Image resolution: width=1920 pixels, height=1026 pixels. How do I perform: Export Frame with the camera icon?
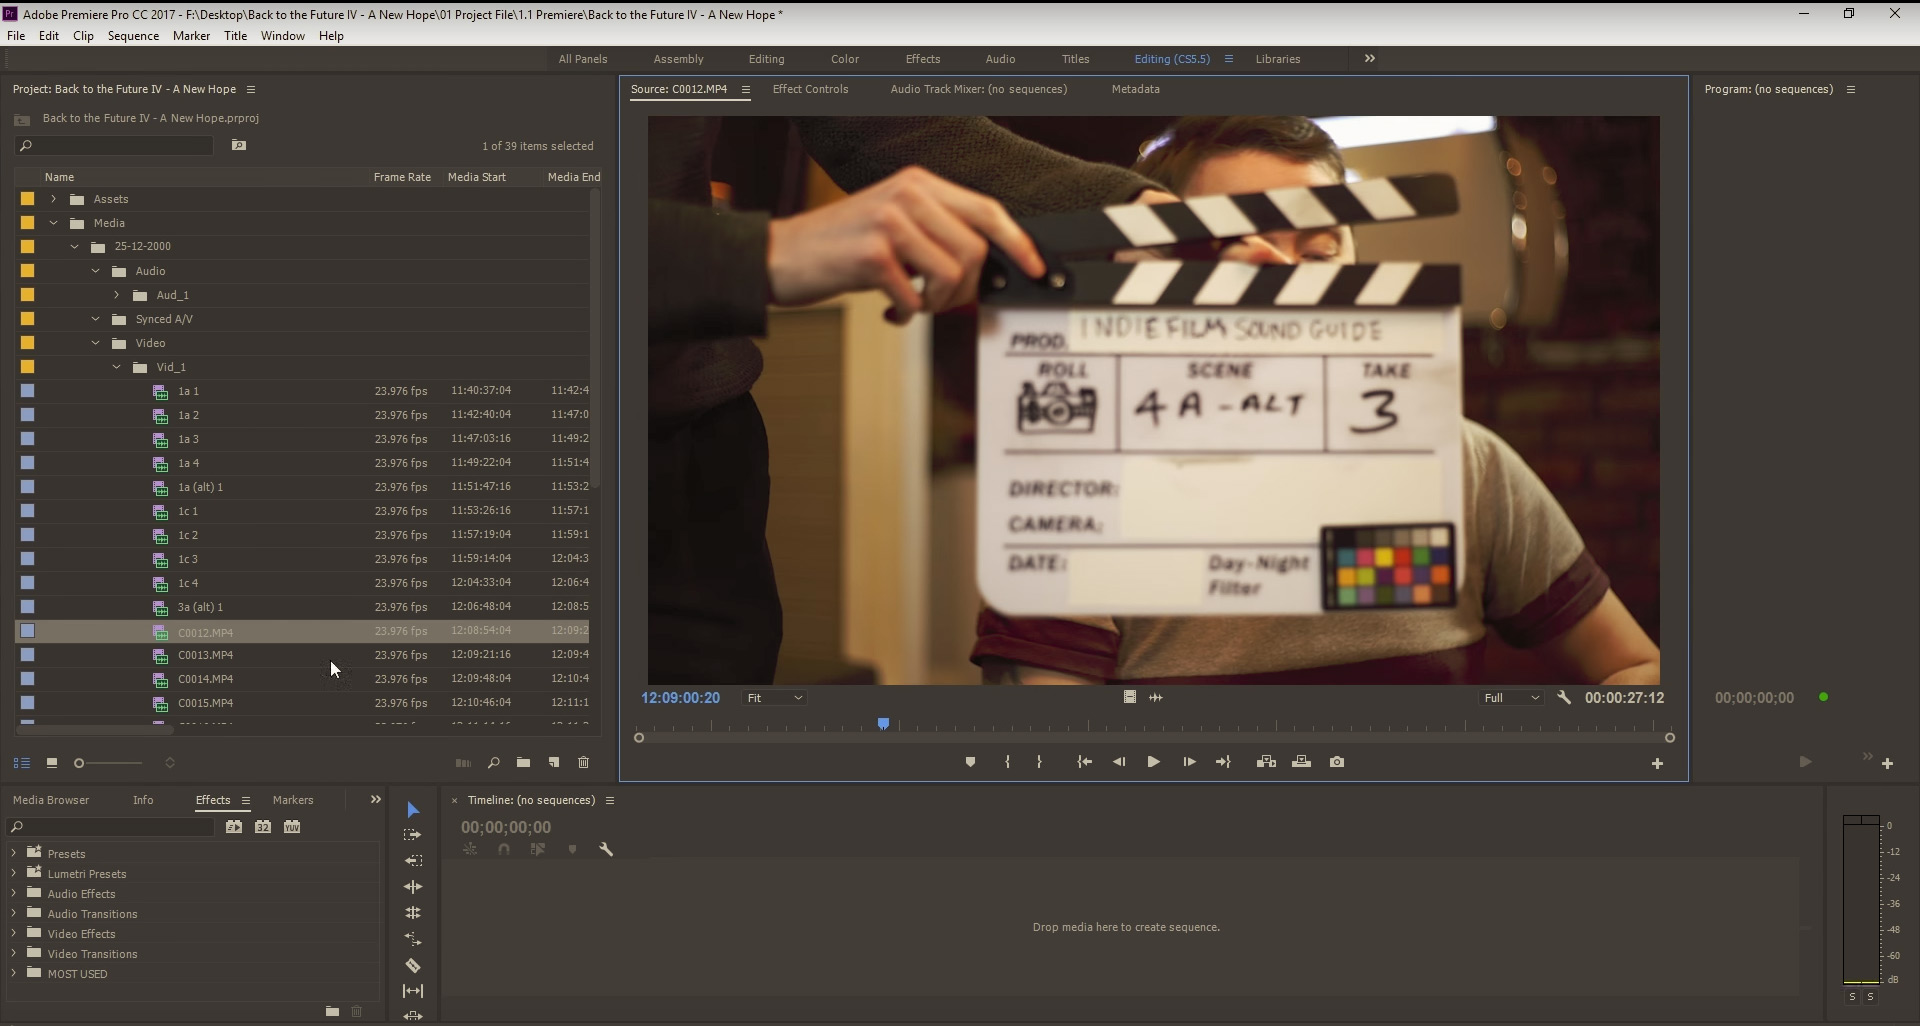click(1337, 762)
